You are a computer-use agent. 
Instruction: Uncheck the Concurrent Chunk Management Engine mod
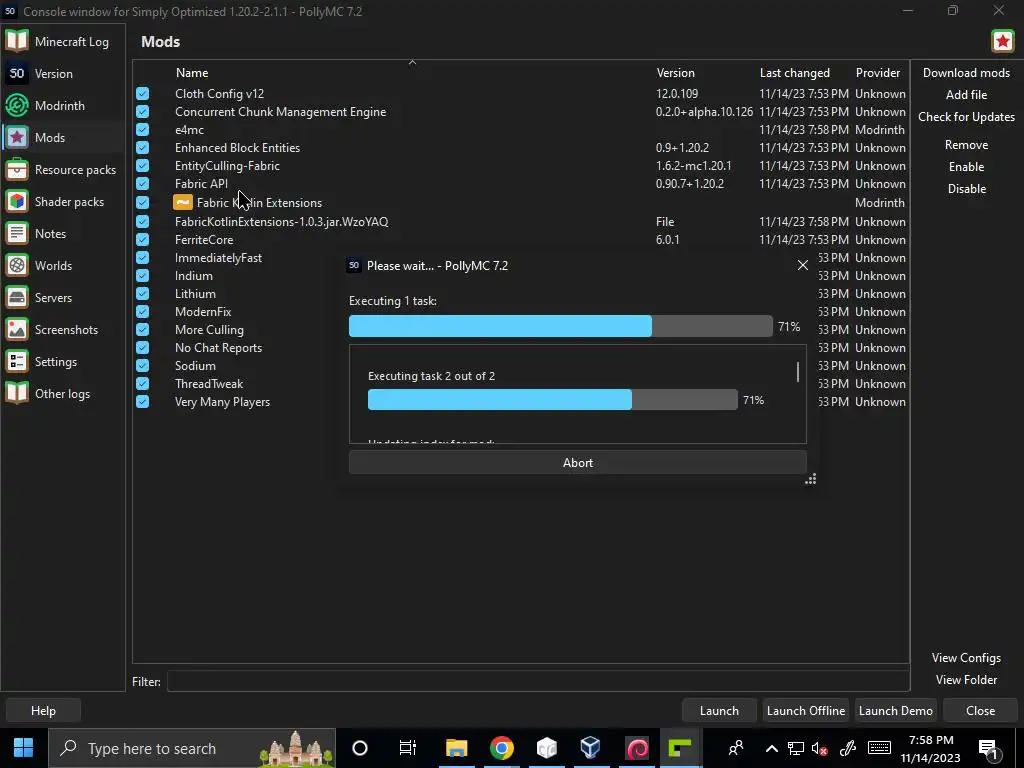142,112
